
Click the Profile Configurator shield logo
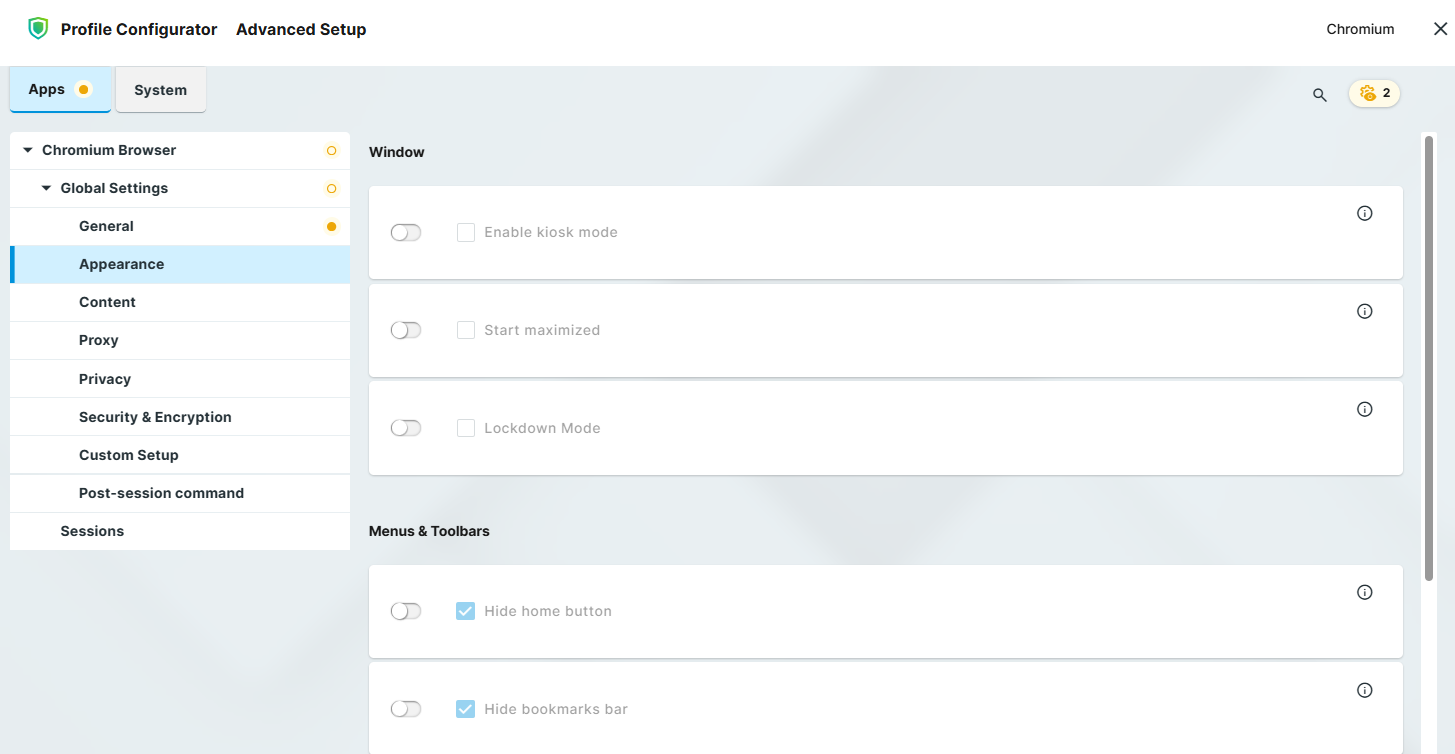click(x=38, y=29)
